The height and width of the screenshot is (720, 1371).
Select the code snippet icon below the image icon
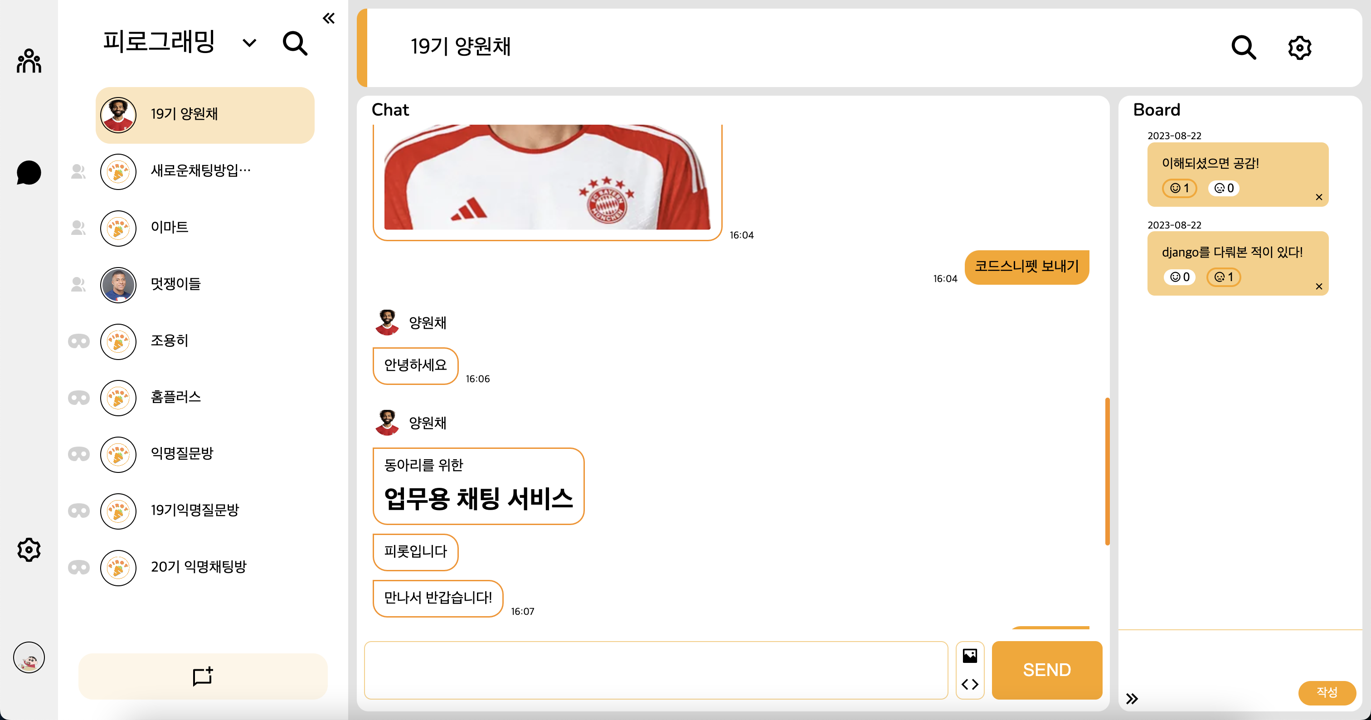coord(969,684)
